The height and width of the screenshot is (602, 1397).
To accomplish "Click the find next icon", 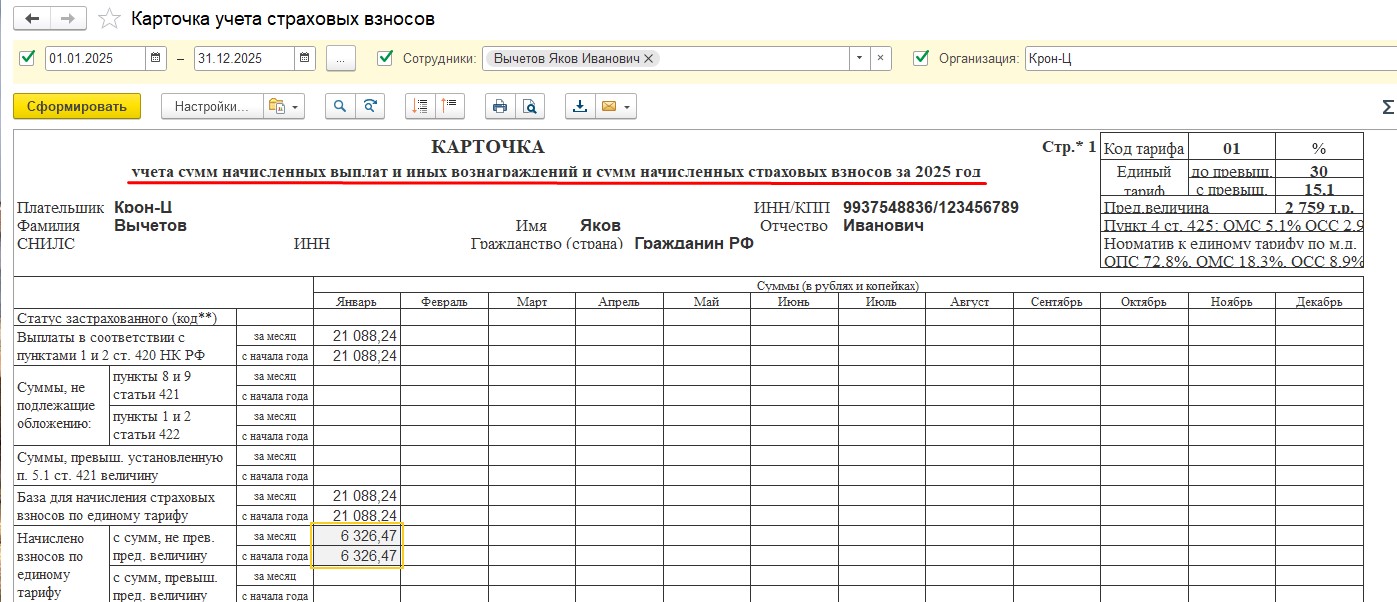I will pos(370,107).
